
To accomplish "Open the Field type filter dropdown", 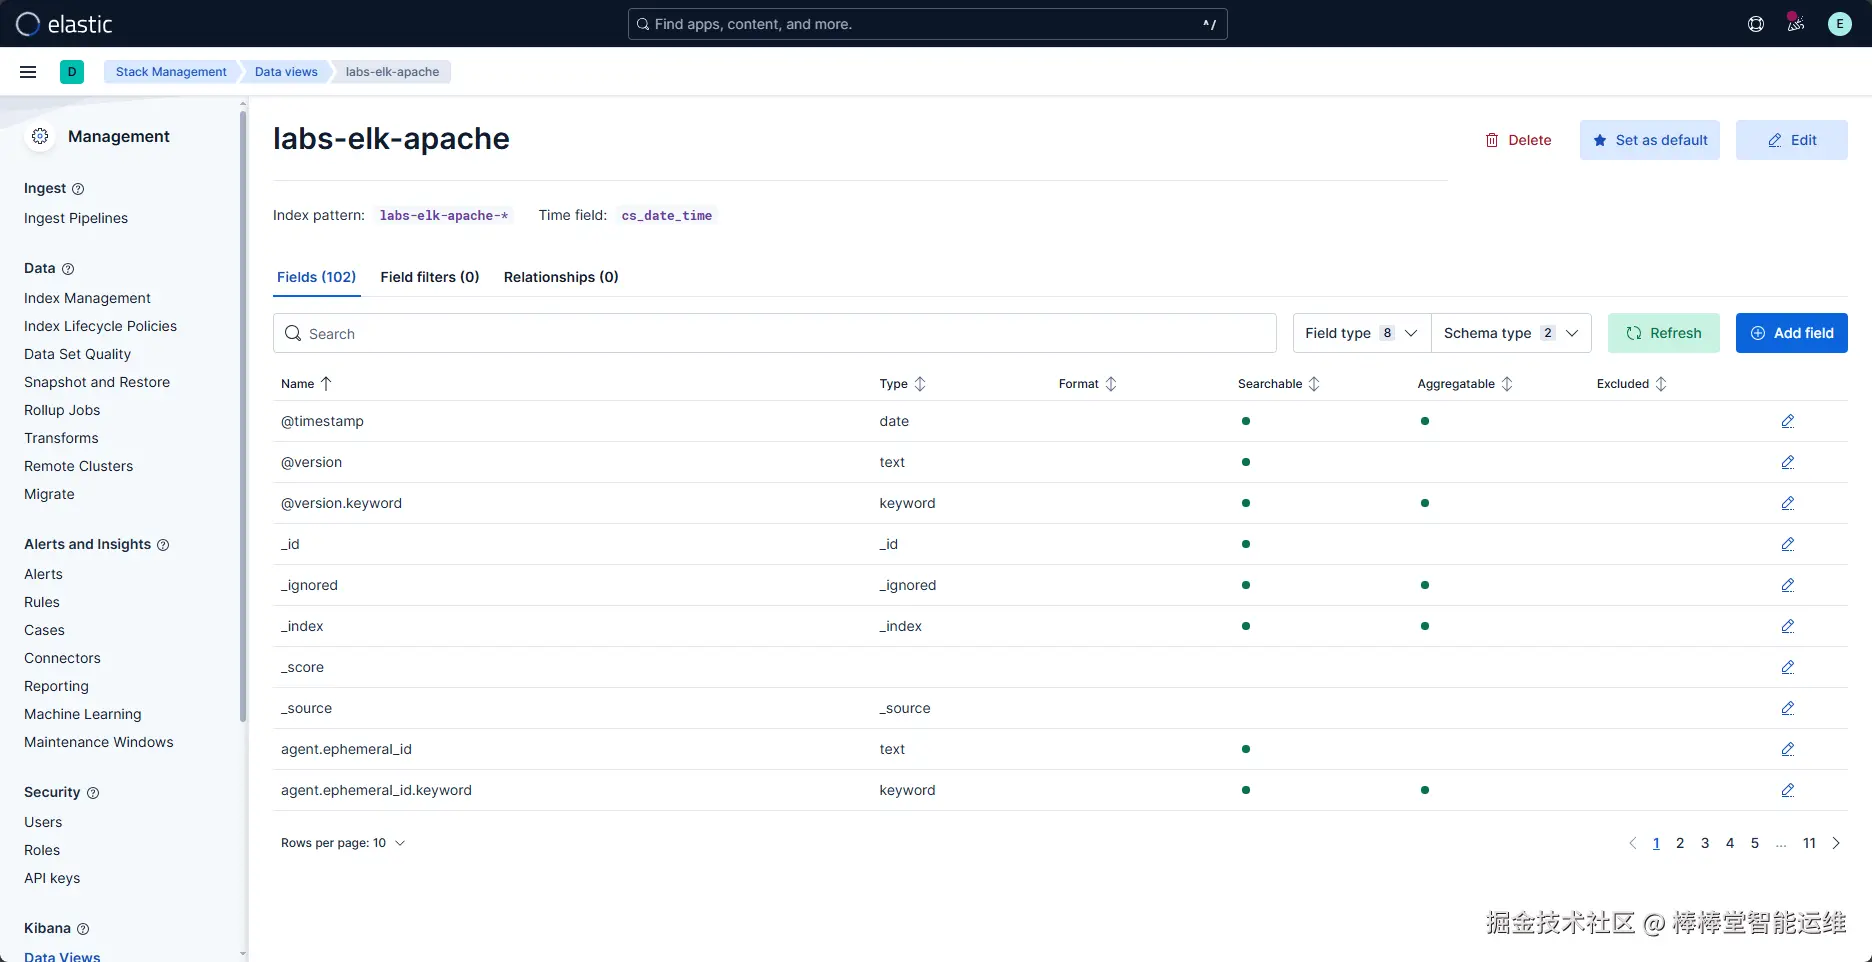I will [1362, 333].
